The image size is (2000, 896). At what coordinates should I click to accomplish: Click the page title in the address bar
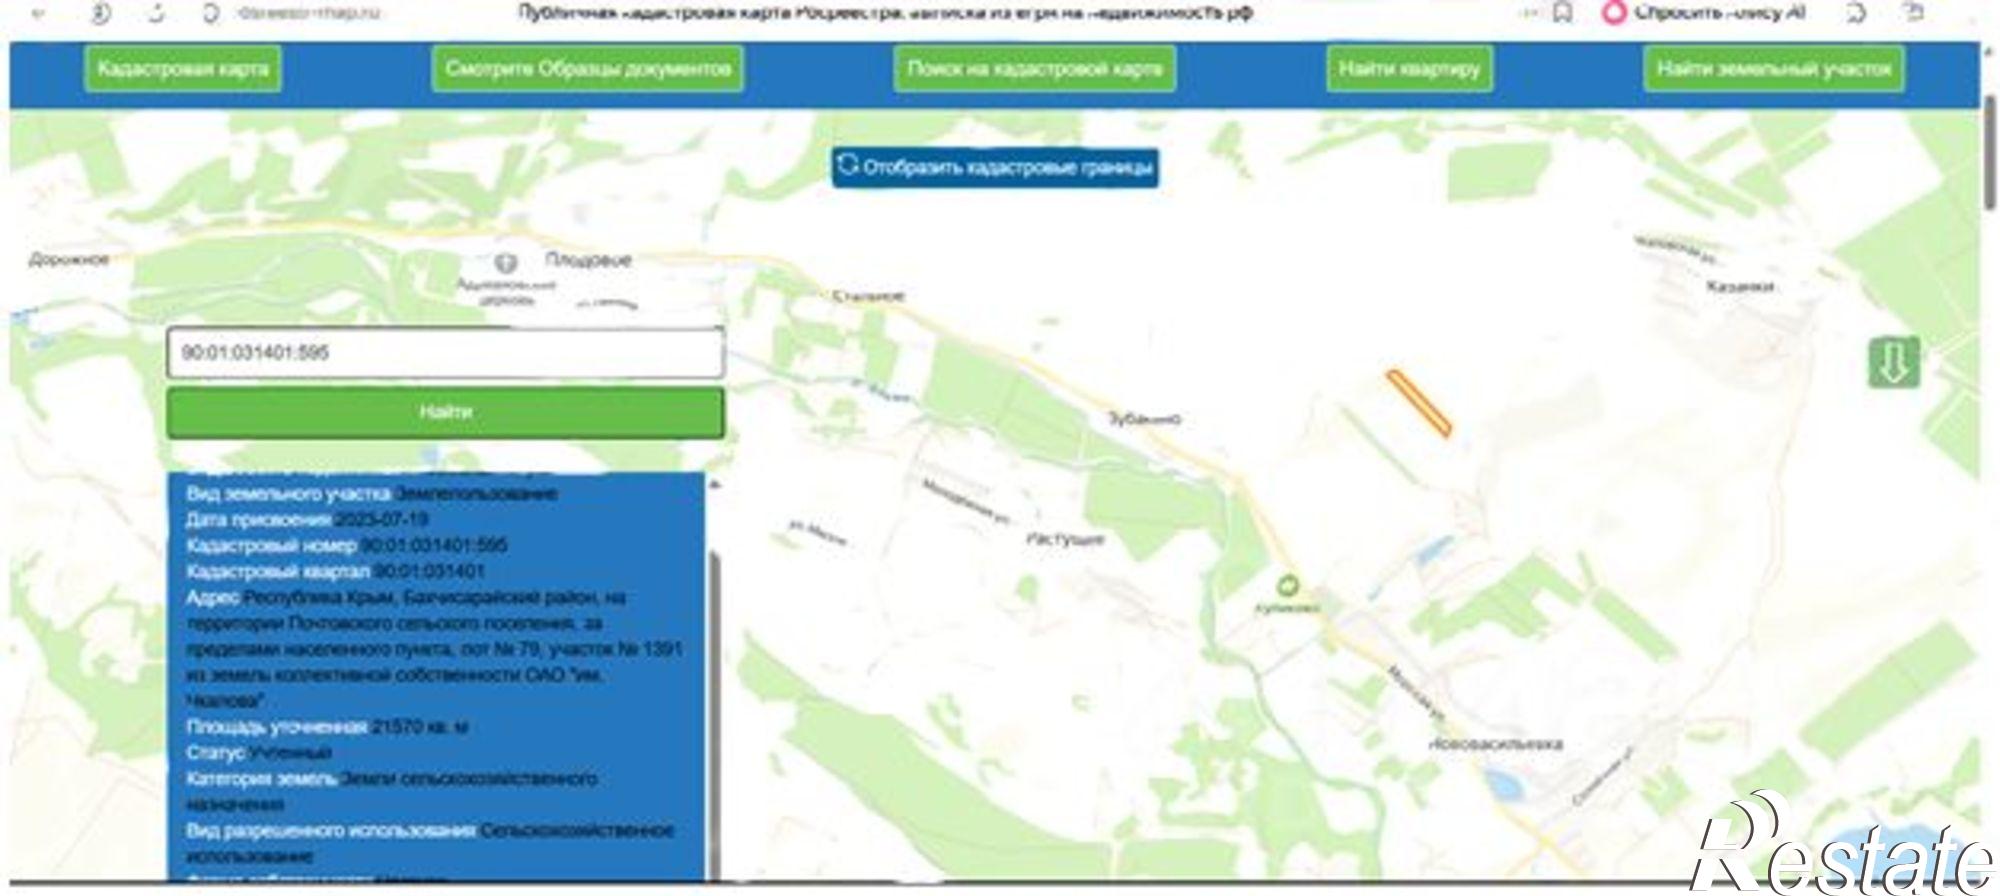point(884,13)
